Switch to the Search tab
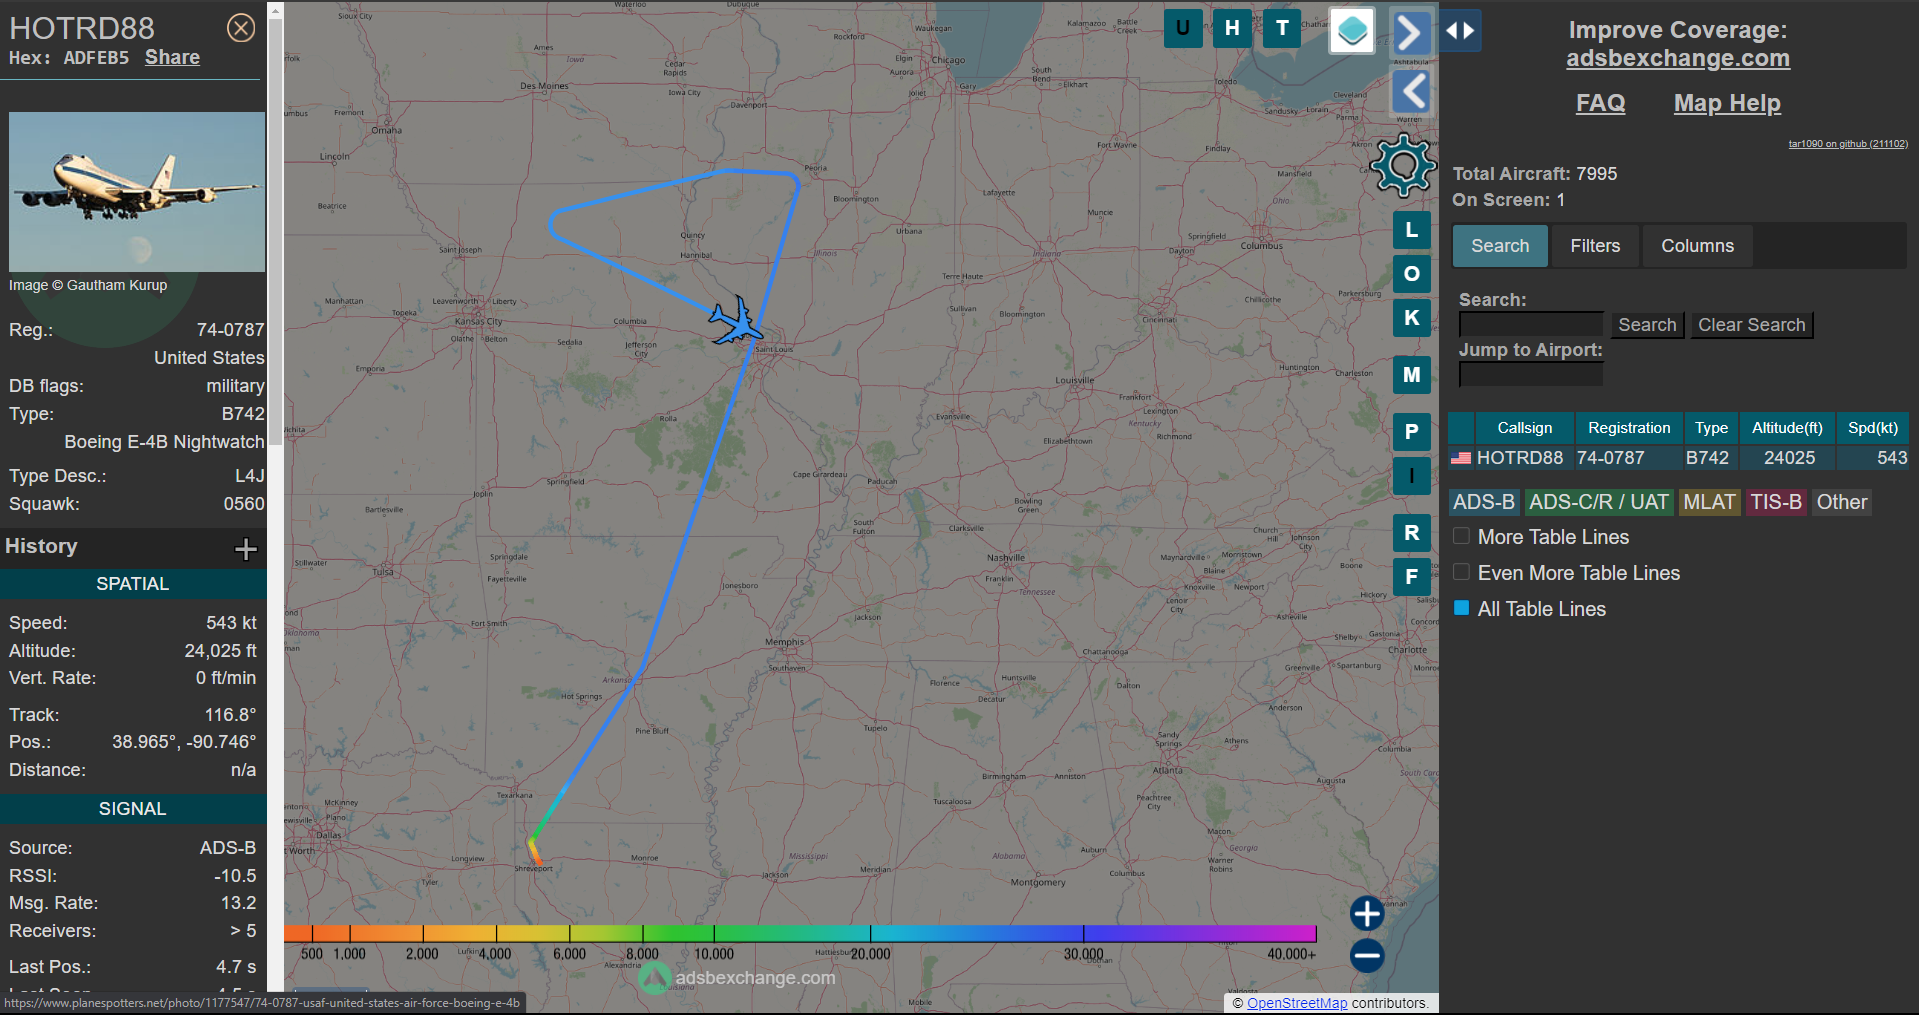The image size is (1919, 1015). 1500,246
